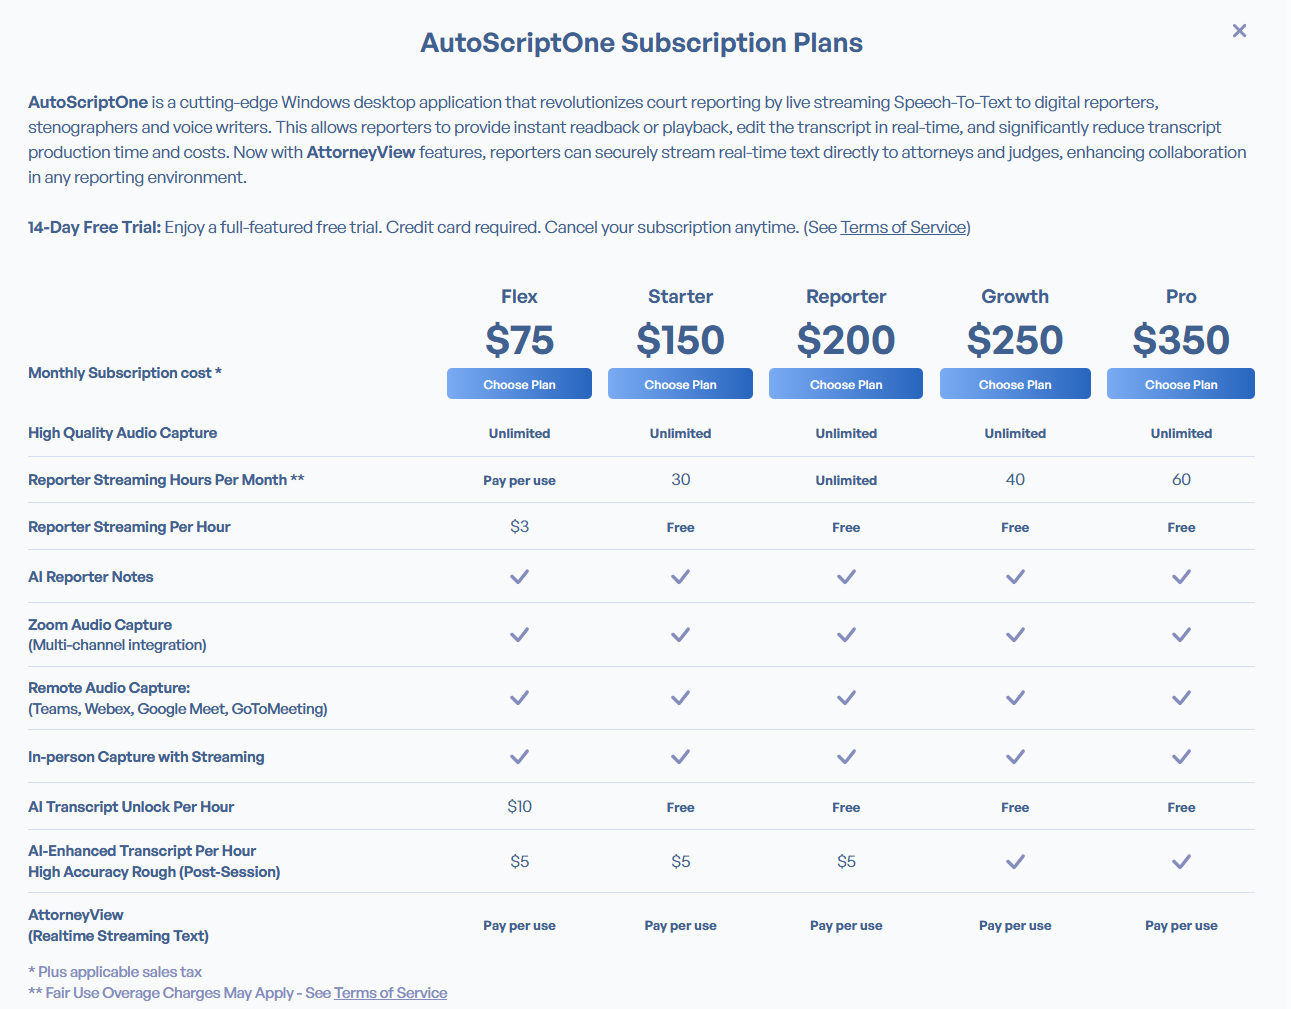The width and height of the screenshot is (1291, 1009).
Task: Open Terms of Service from free trial notice
Action: coord(902,227)
